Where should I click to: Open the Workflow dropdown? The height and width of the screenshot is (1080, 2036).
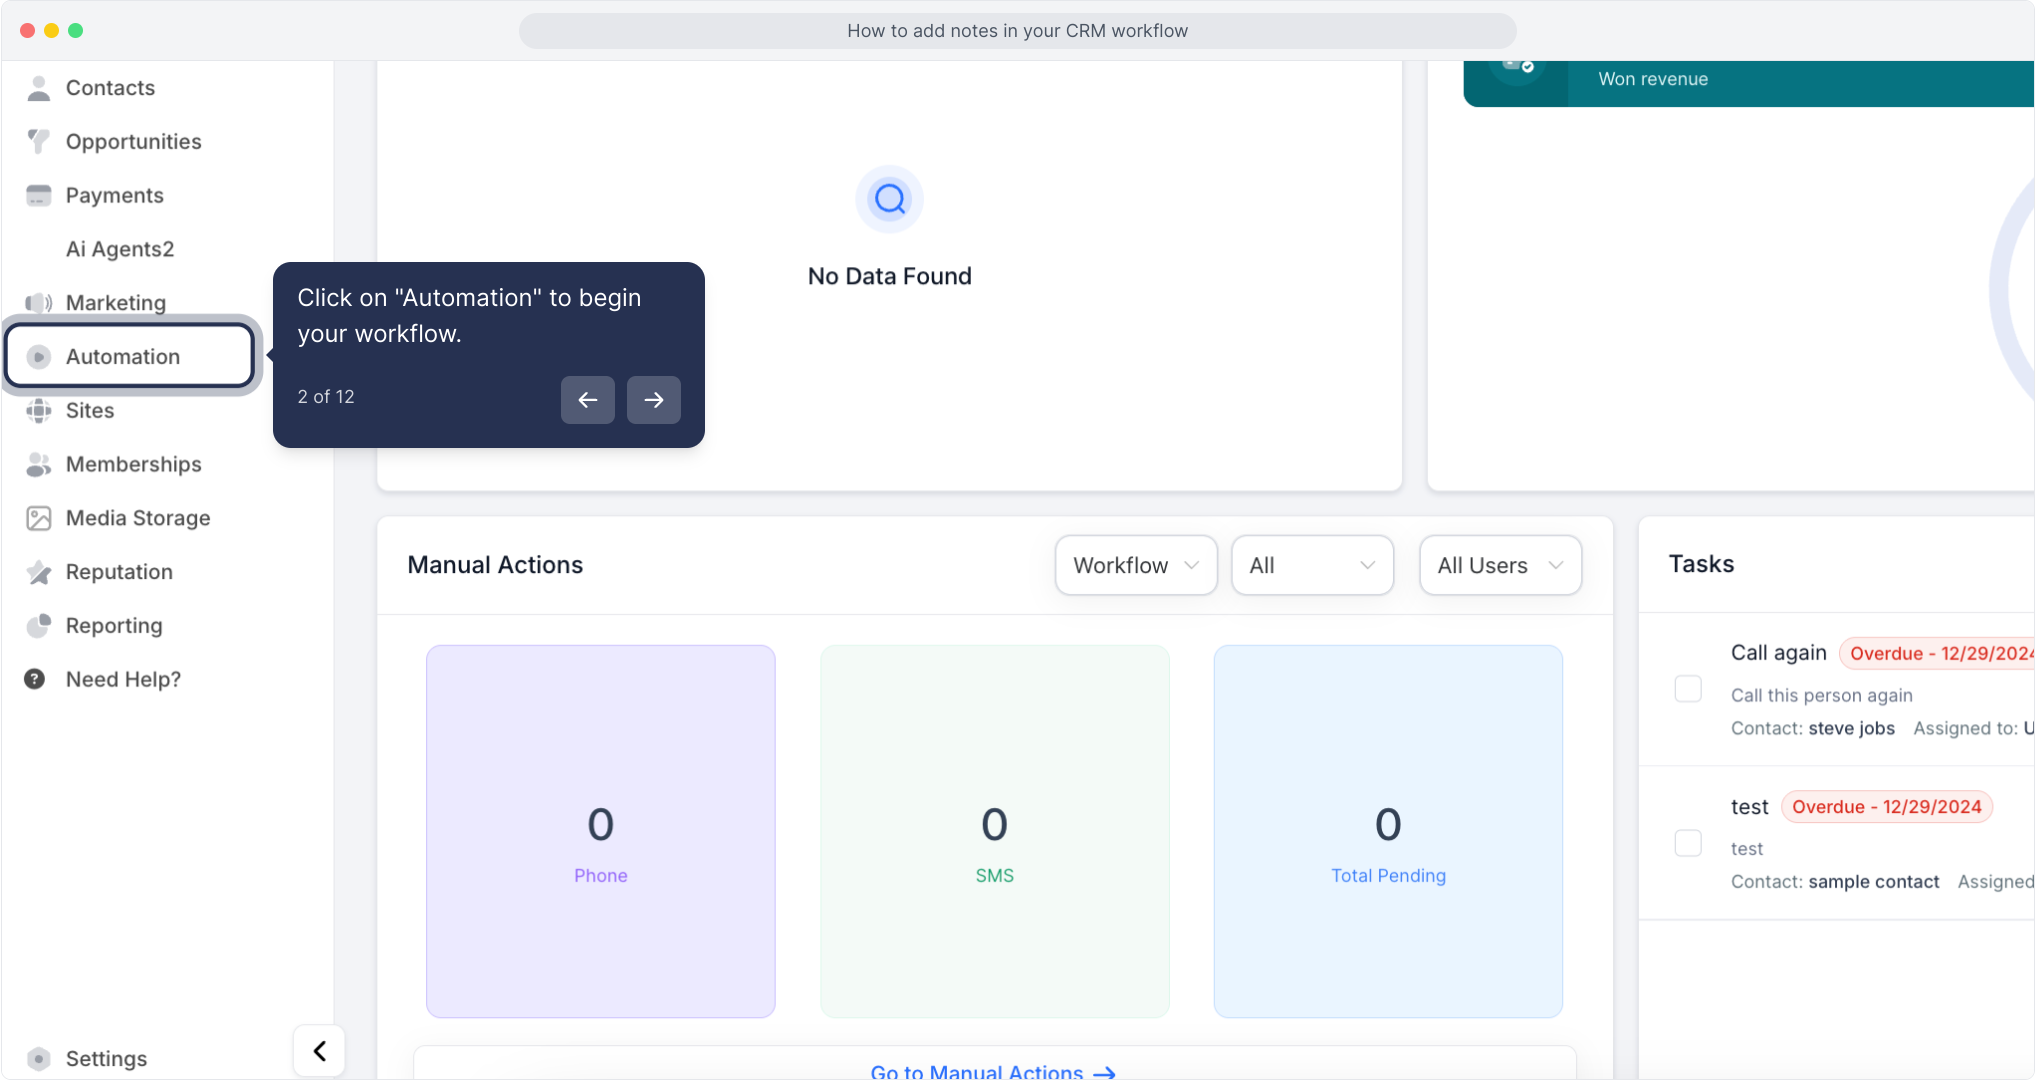(1136, 566)
